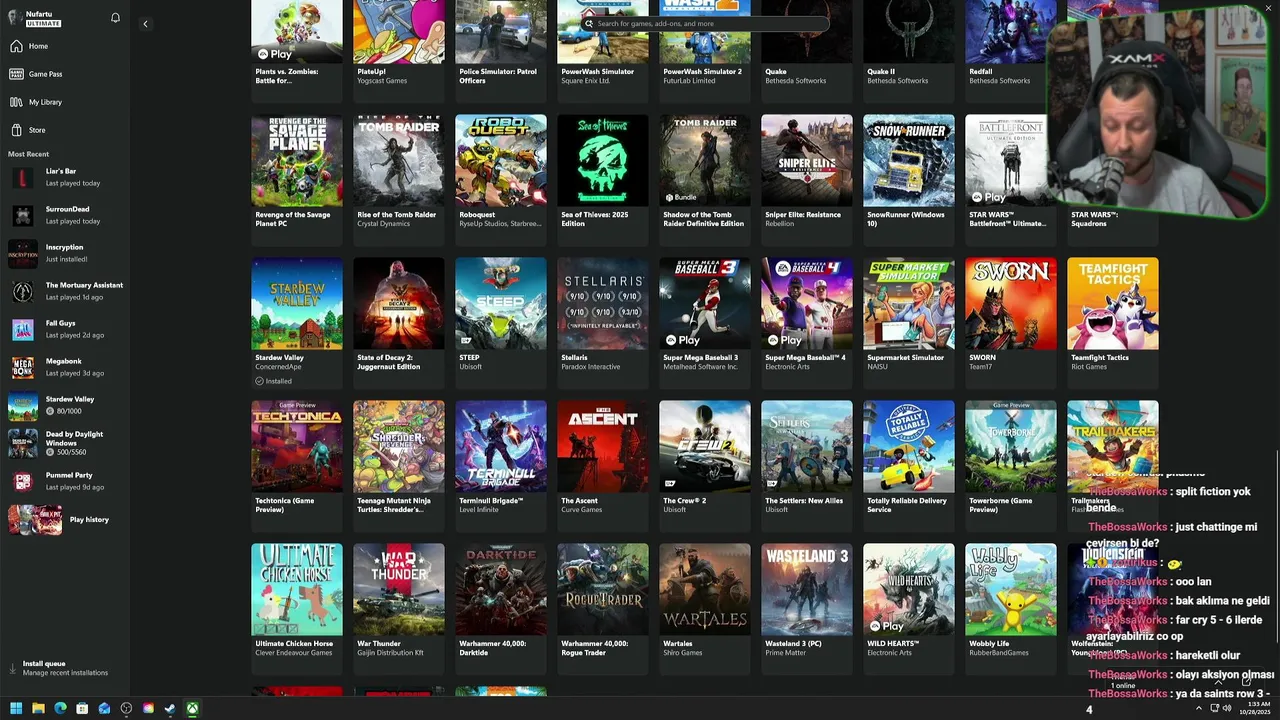
Task: Open Techtonica Game Preview tile
Action: tap(297, 466)
